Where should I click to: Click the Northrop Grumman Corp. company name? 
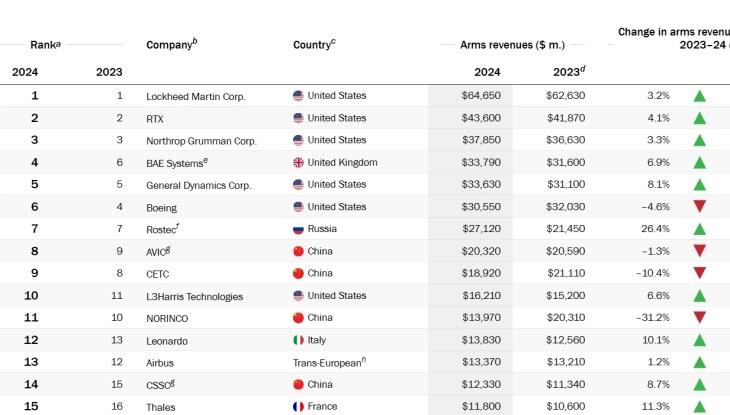pyautogui.click(x=201, y=141)
